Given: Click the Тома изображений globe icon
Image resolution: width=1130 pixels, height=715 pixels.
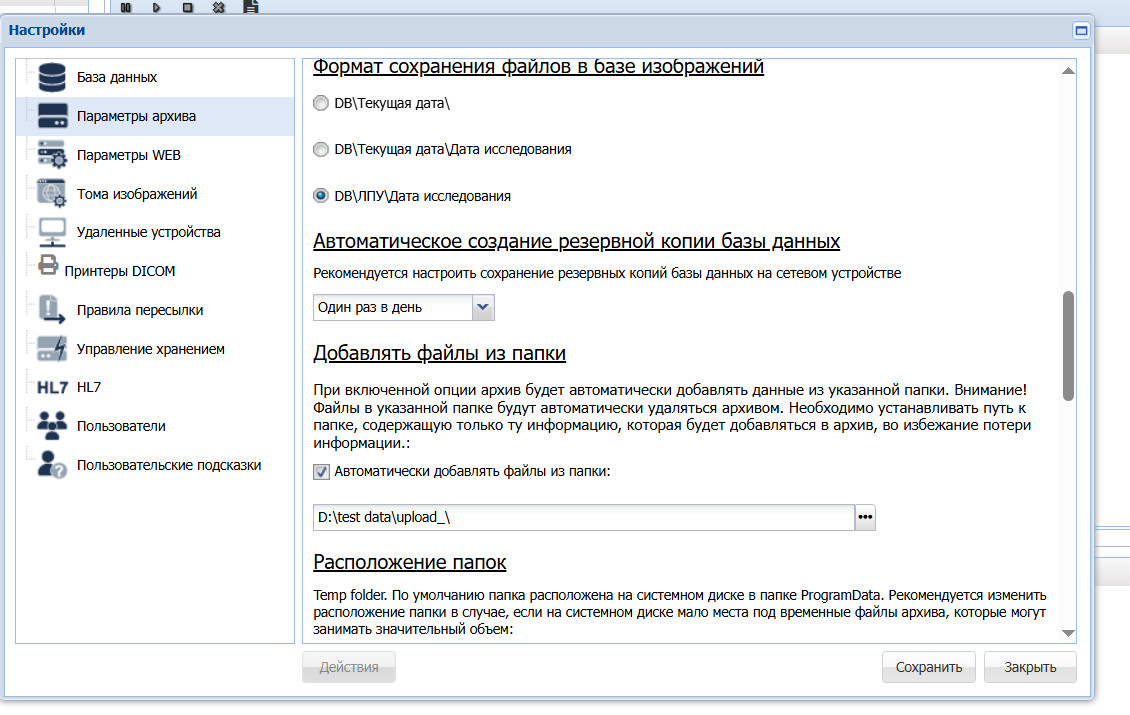Looking at the screenshot, I should [52, 193].
